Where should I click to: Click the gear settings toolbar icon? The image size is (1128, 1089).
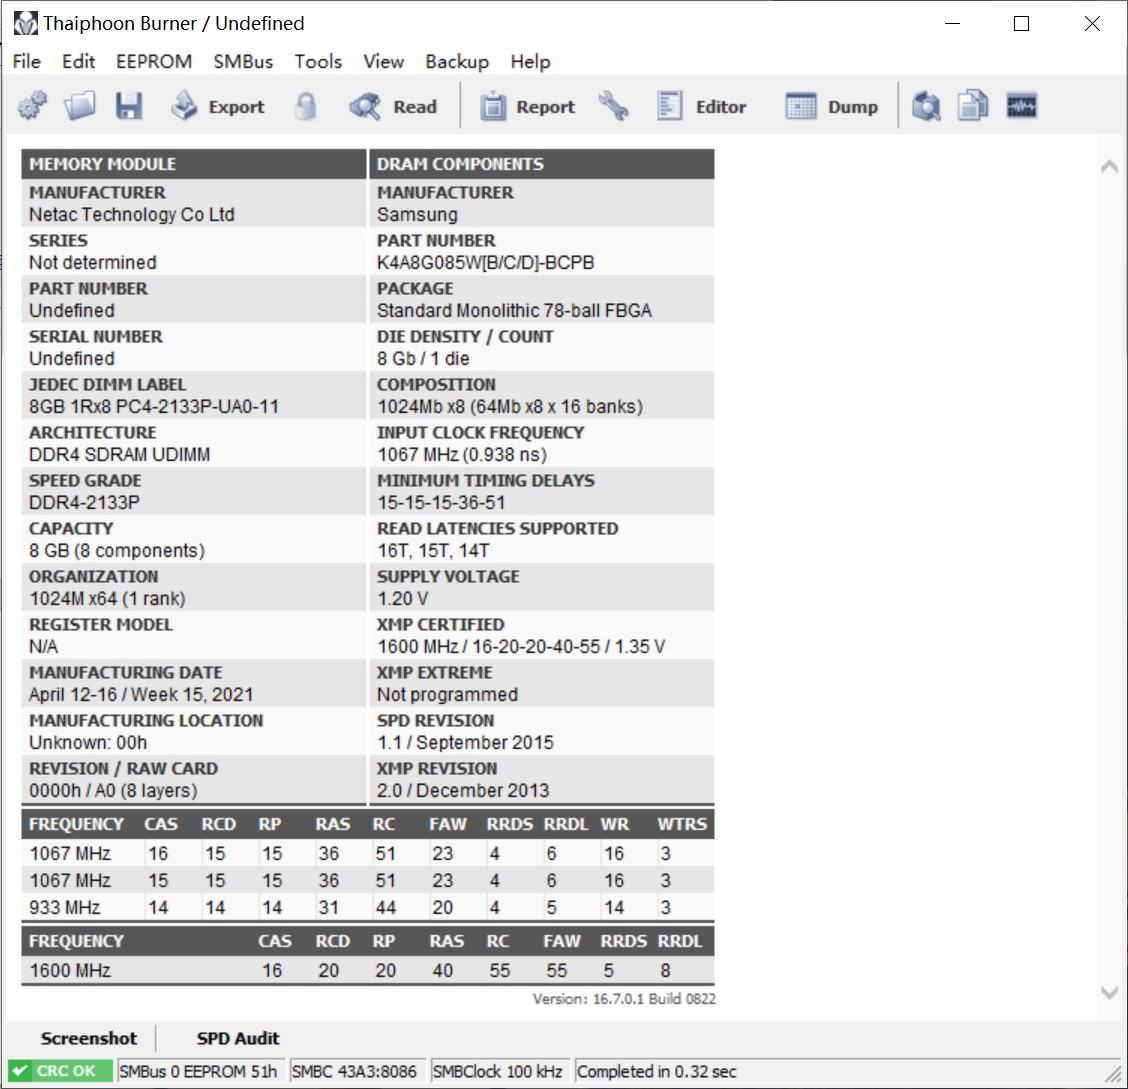[x=32, y=106]
